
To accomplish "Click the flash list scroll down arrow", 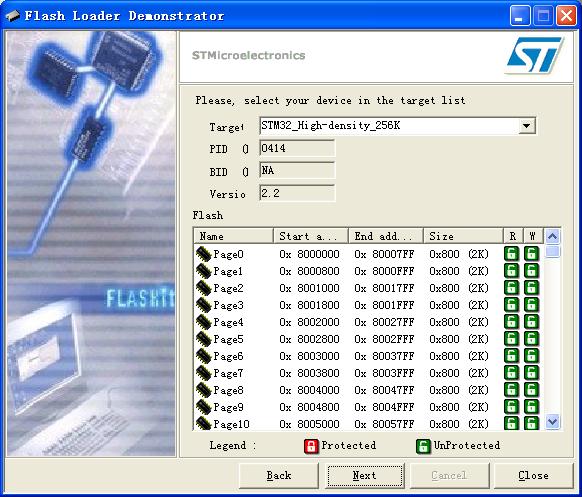I will [x=553, y=422].
